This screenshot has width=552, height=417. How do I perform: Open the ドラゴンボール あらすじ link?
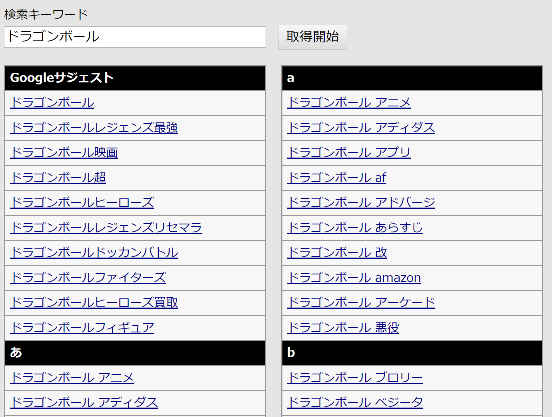click(355, 228)
